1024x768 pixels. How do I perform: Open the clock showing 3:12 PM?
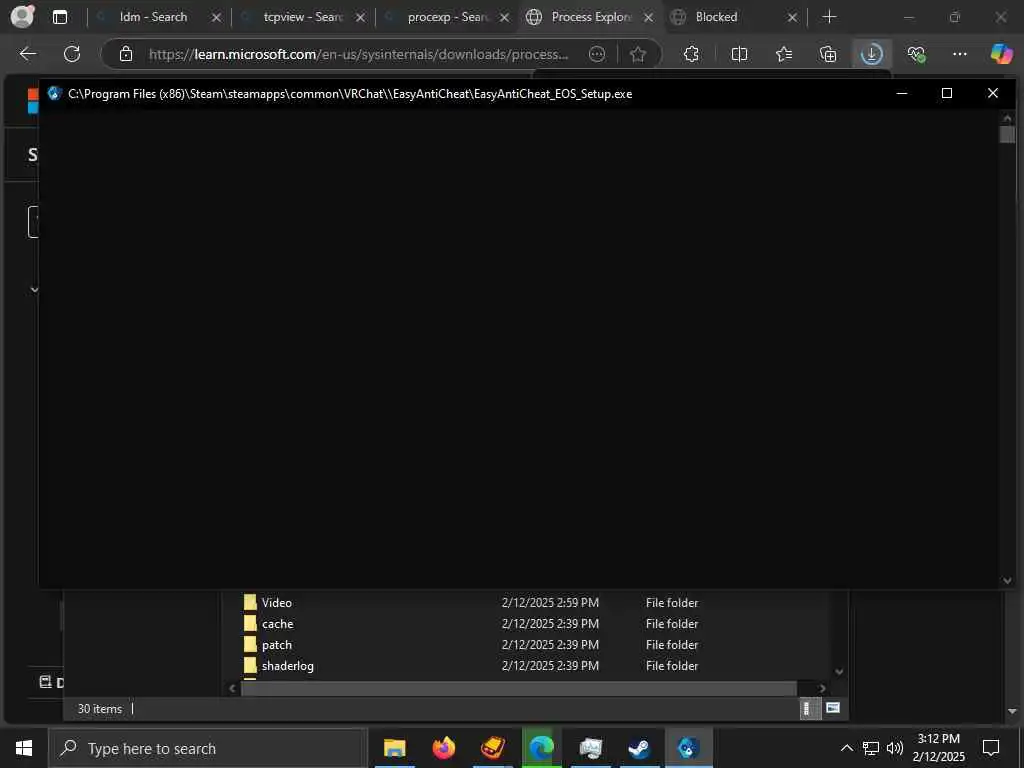click(938, 748)
